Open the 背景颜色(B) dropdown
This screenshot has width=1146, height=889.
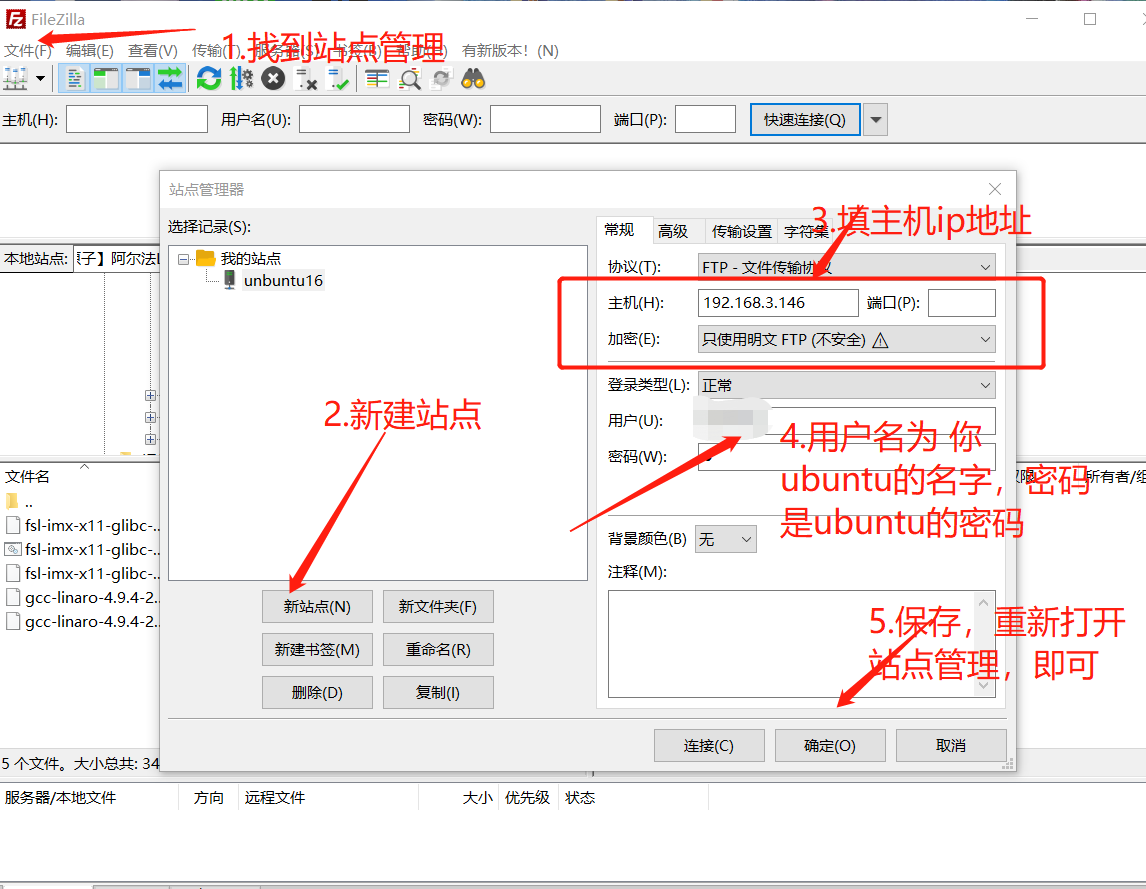[726, 540]
